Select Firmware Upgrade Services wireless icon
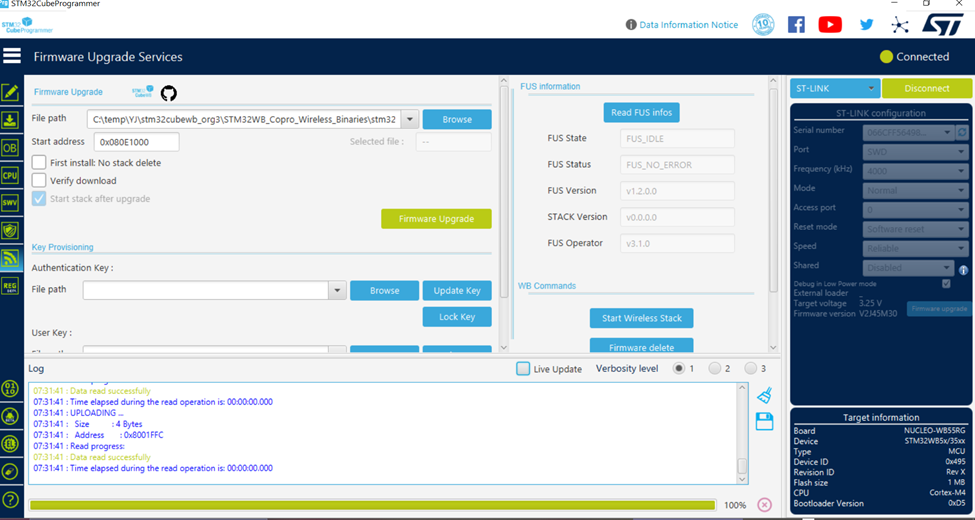Viewport: 975px width, 520px height. [x=10, y=258]
